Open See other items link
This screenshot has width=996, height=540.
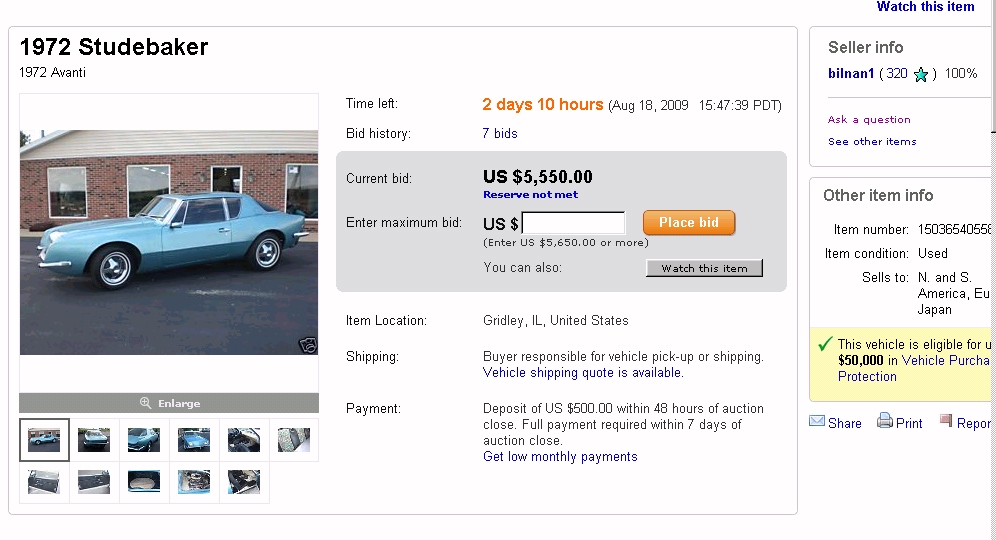(x=872, y=142)
